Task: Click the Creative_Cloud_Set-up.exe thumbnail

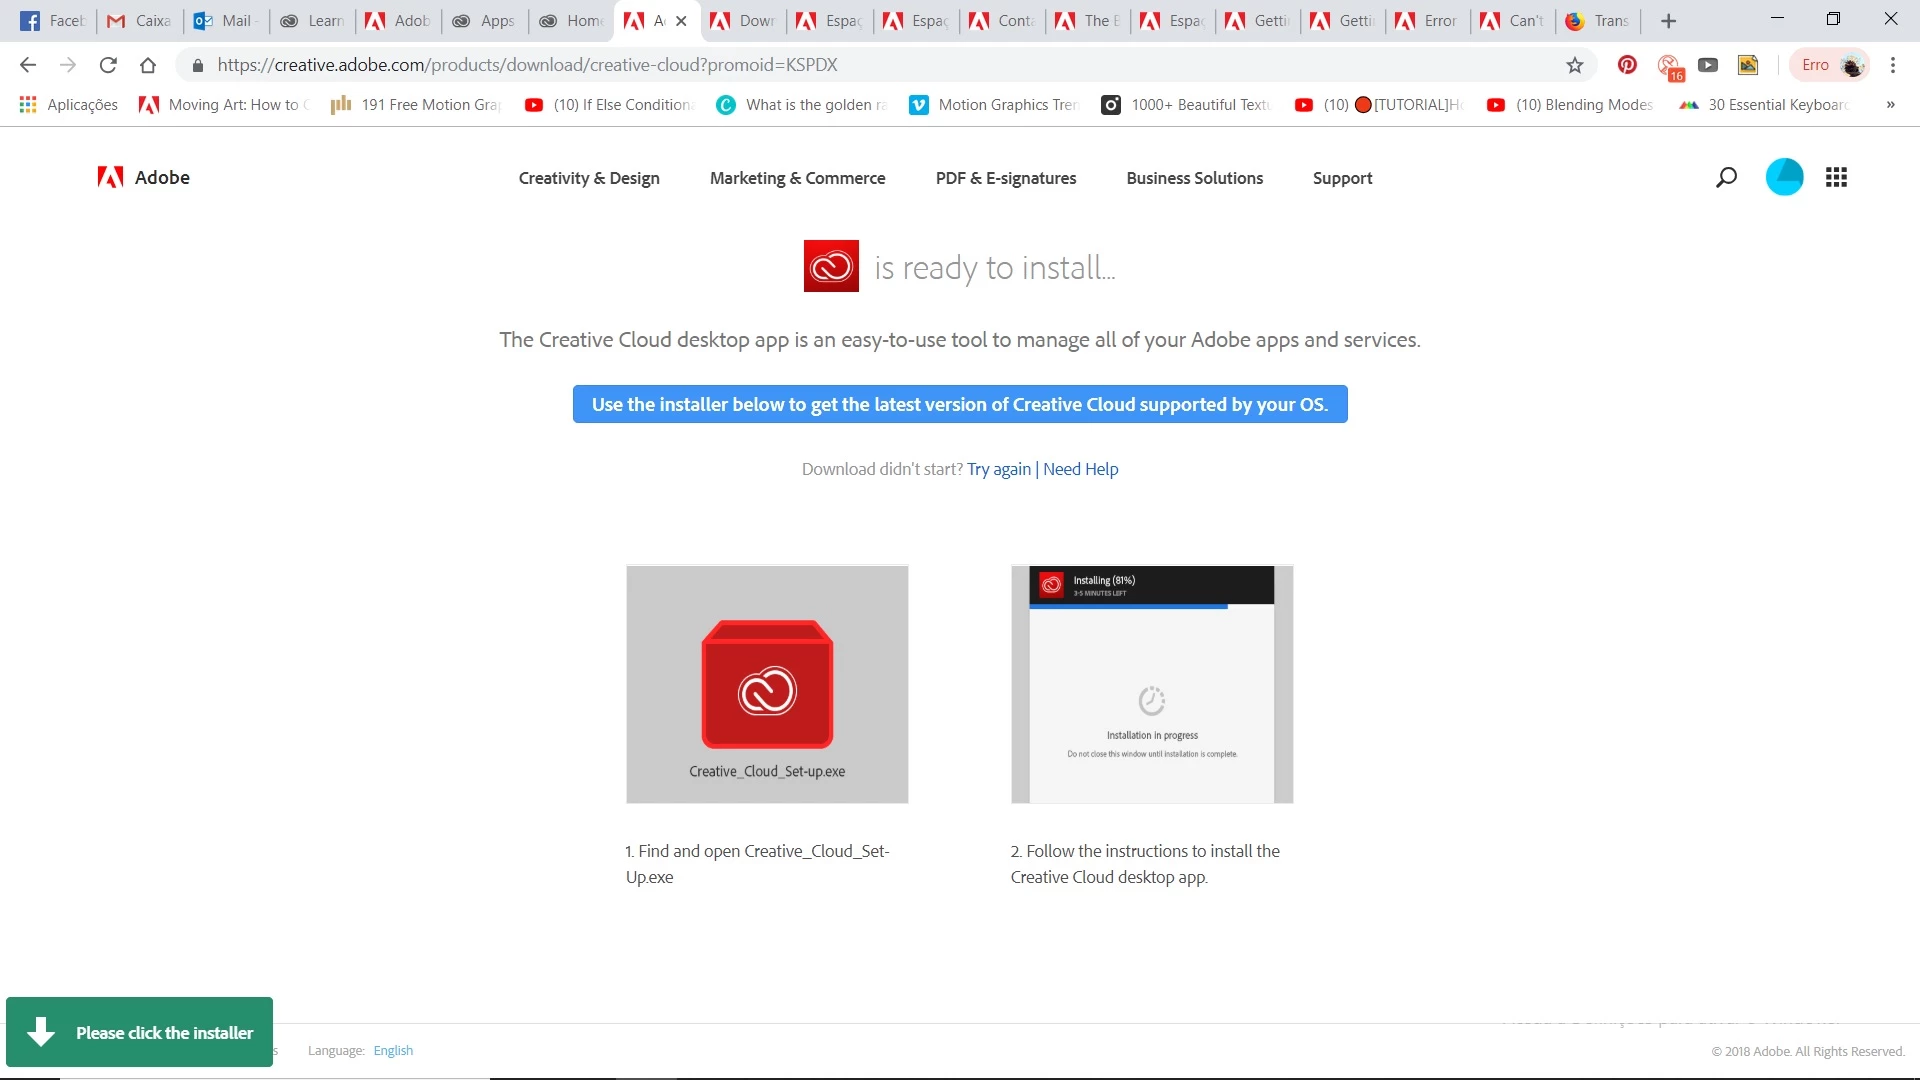Action: point(767,684)
